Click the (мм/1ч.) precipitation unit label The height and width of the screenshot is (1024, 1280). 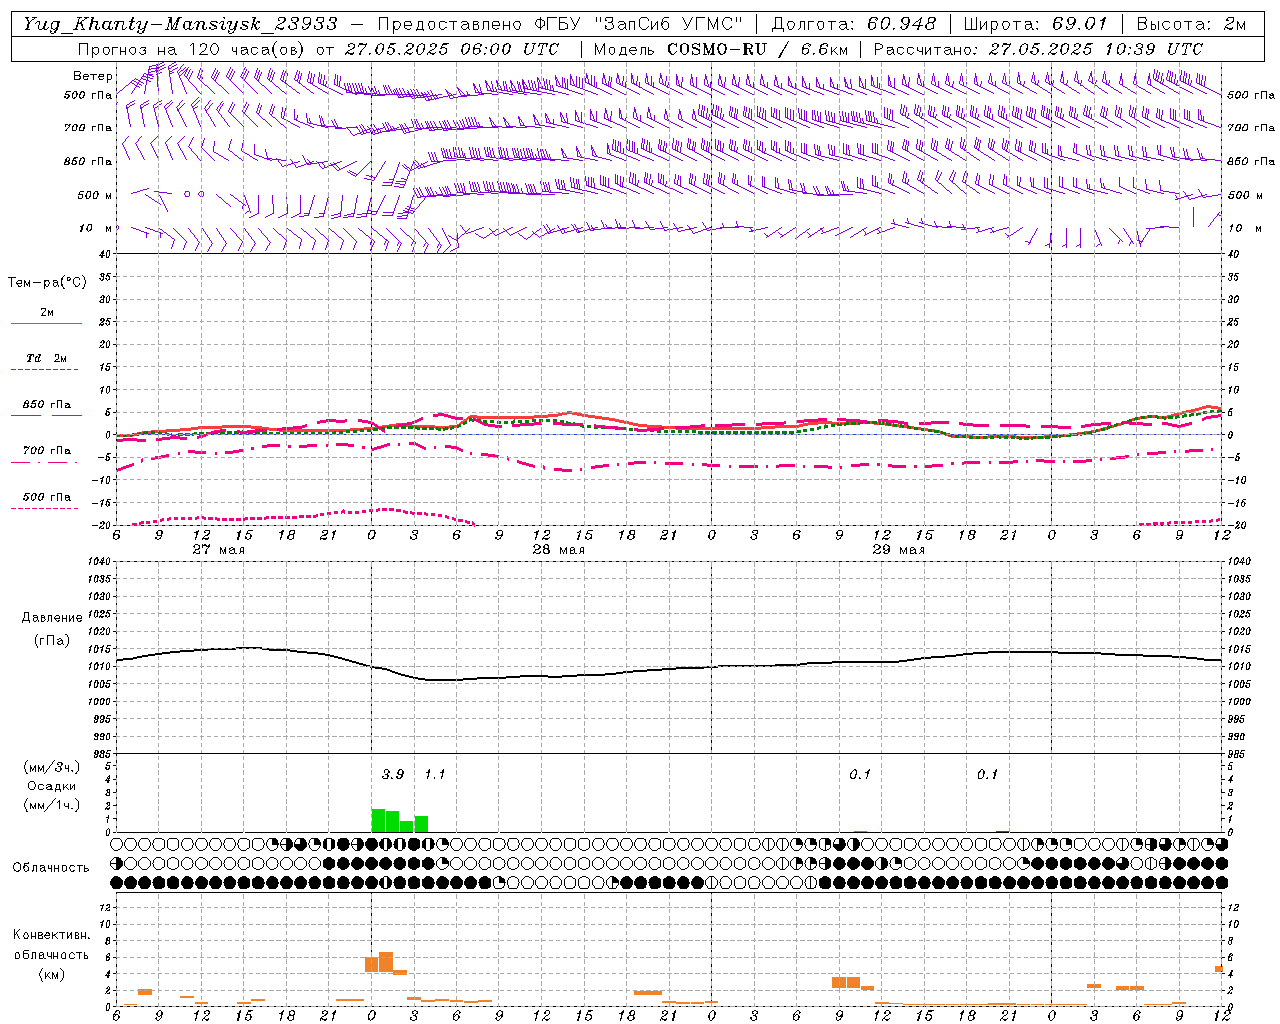tap(52, 805)
